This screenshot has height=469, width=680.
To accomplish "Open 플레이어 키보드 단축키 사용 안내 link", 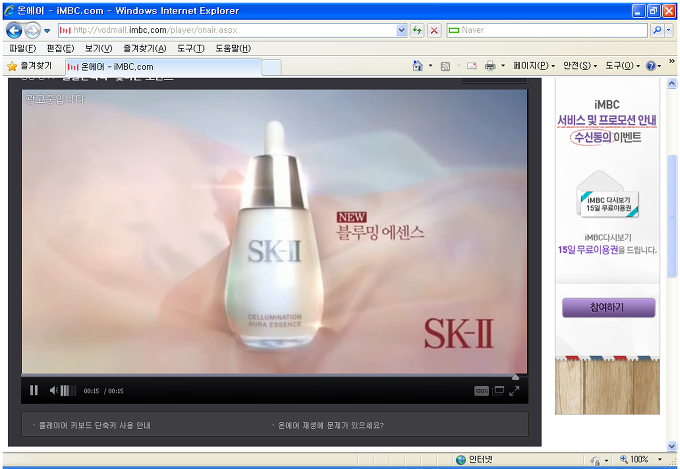I will [95, 425].
